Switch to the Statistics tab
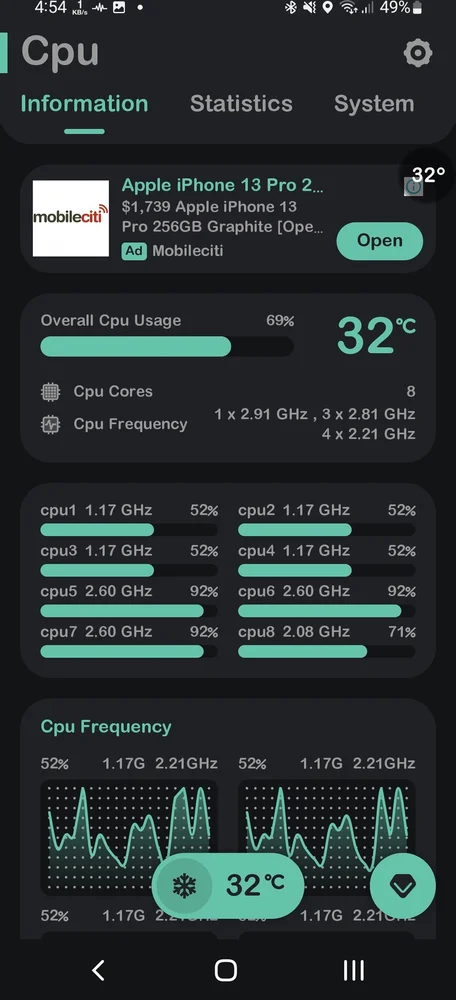 tap(241, 103)
